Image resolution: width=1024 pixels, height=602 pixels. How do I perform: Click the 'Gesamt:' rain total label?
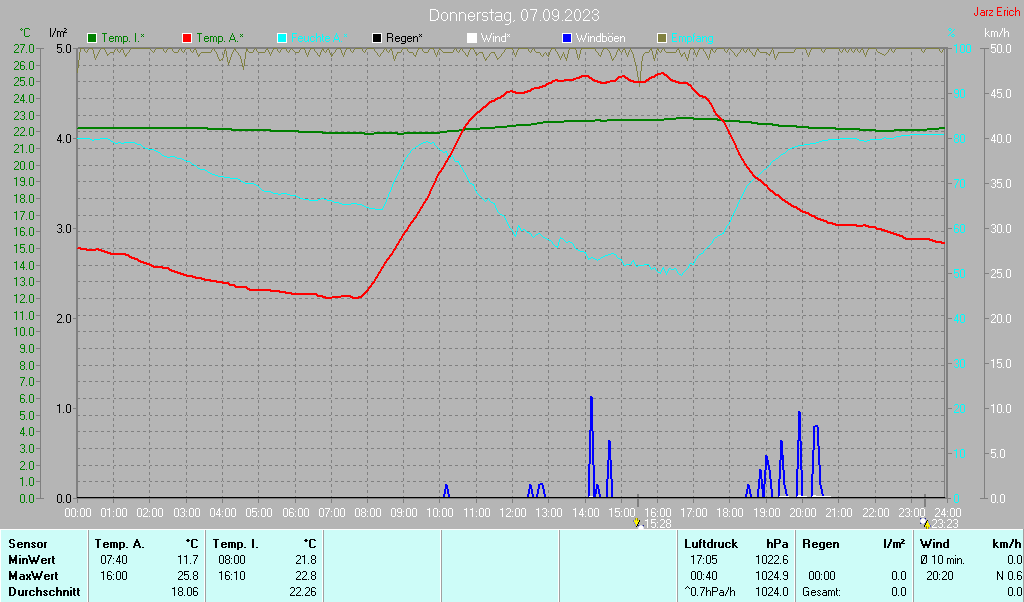pos(822,592)
